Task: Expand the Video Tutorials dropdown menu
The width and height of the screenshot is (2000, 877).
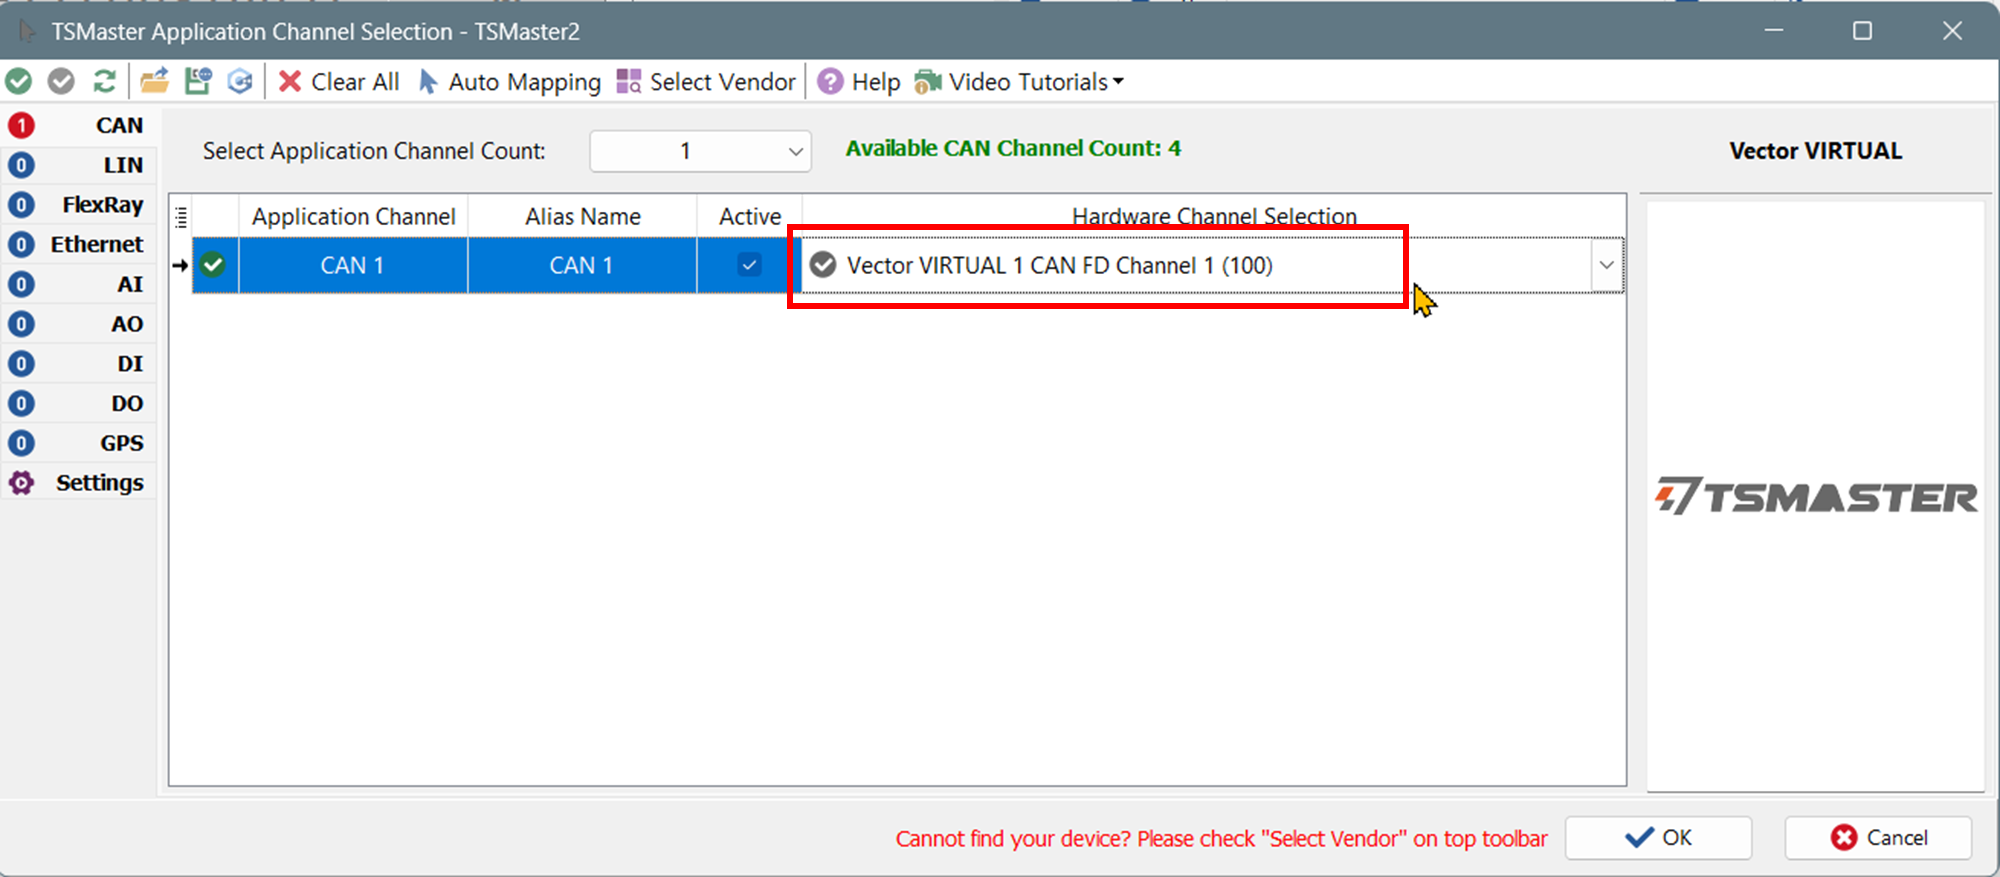Action: pyautogui.click(x=1019, y=82)
